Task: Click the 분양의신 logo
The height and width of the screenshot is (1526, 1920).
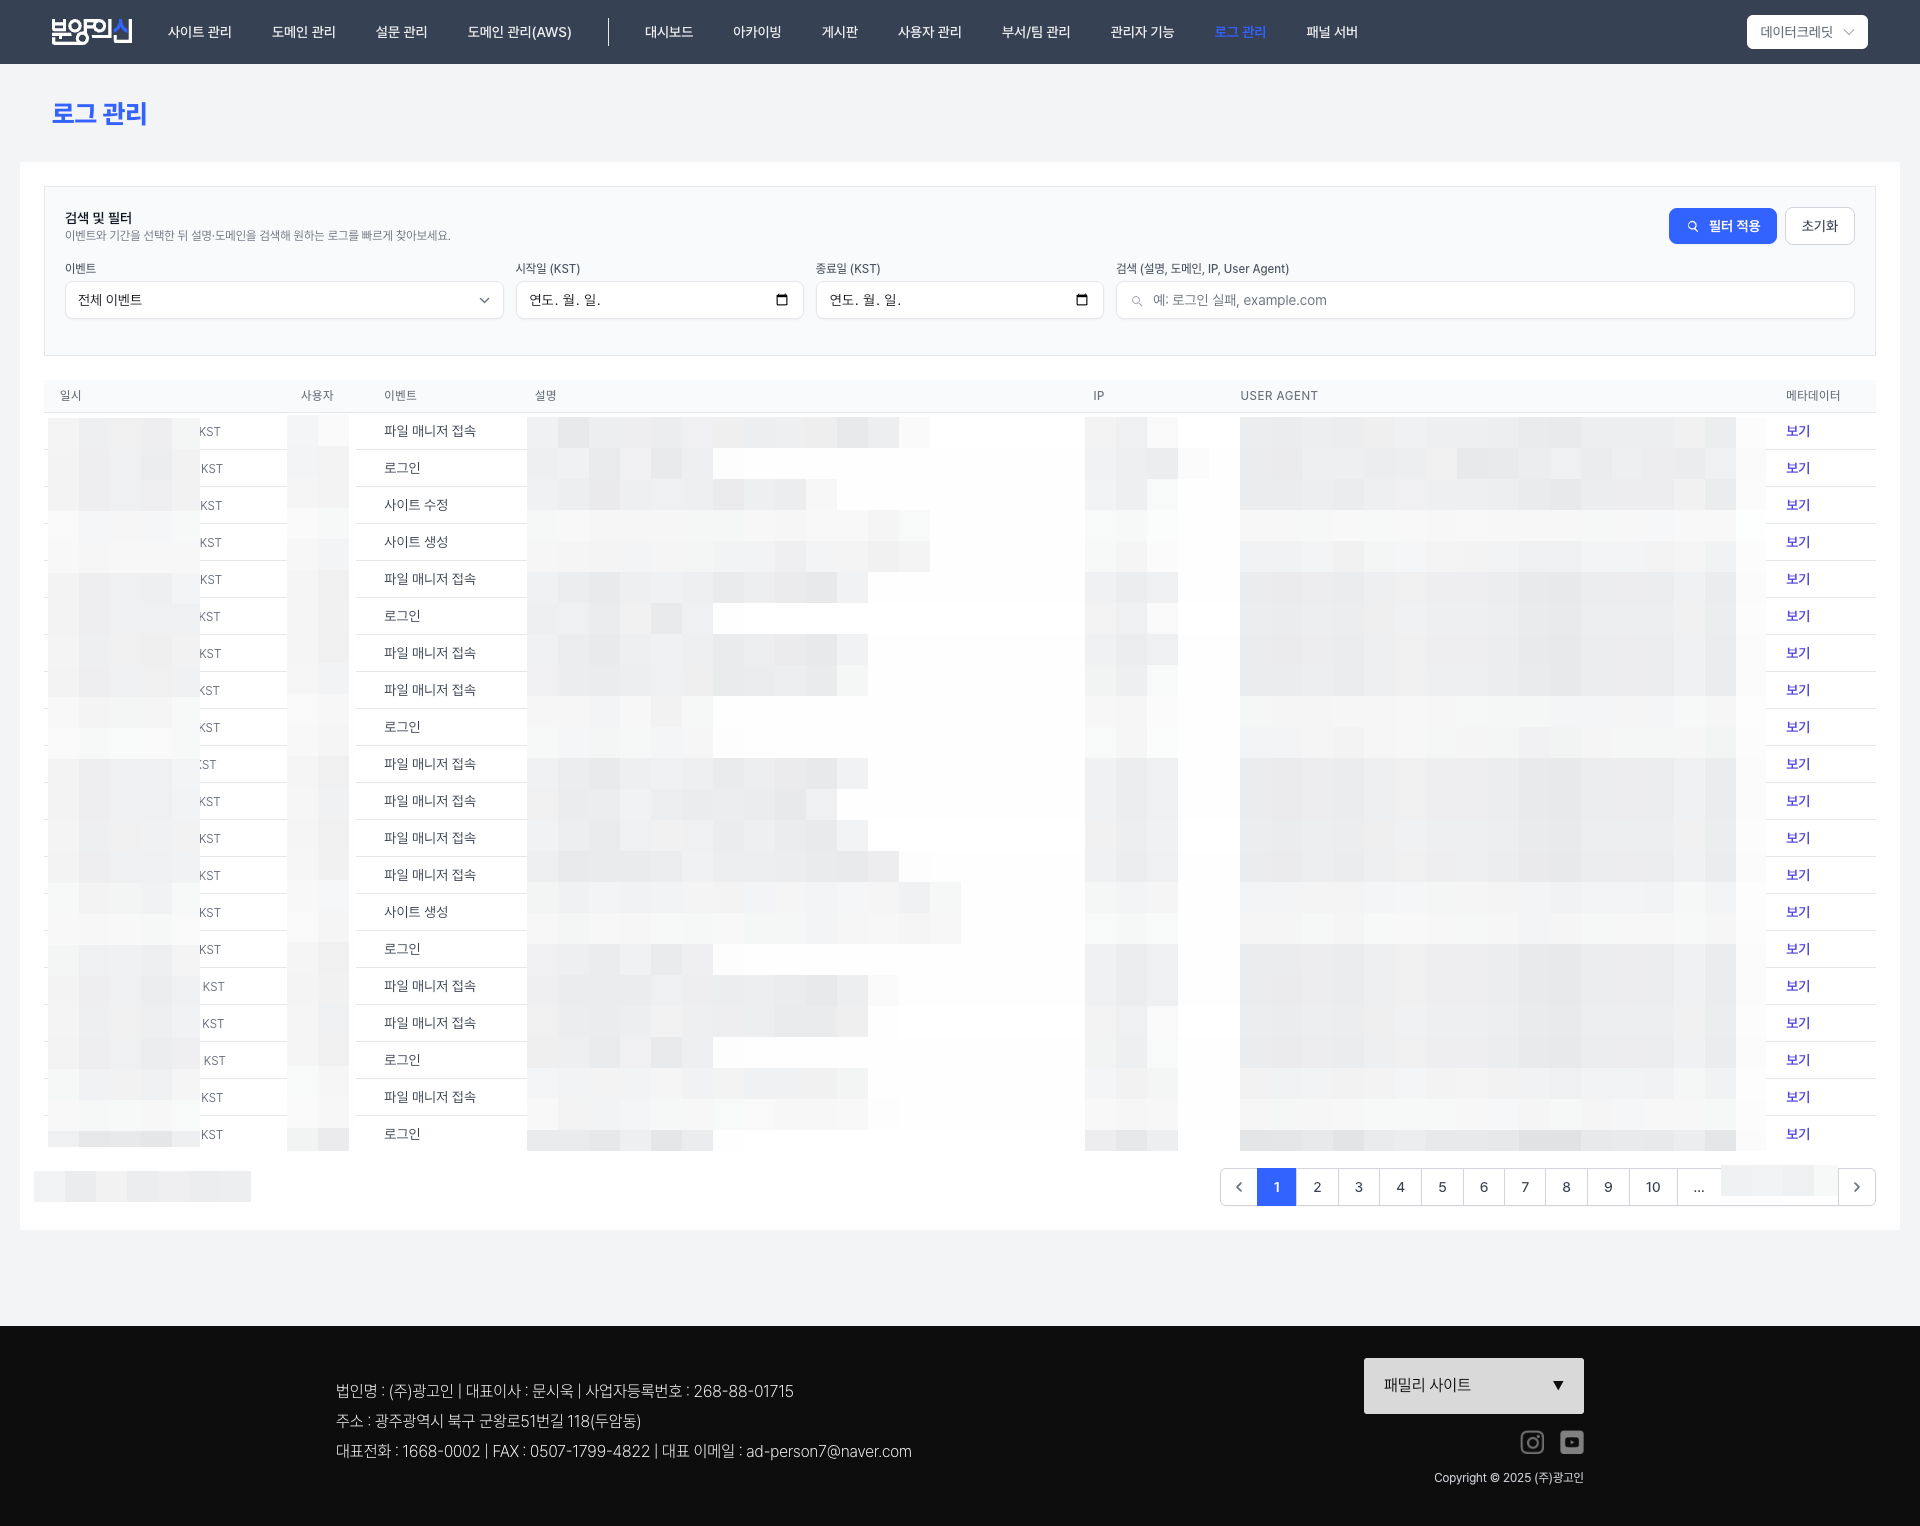Action: [x=91, y=31]
